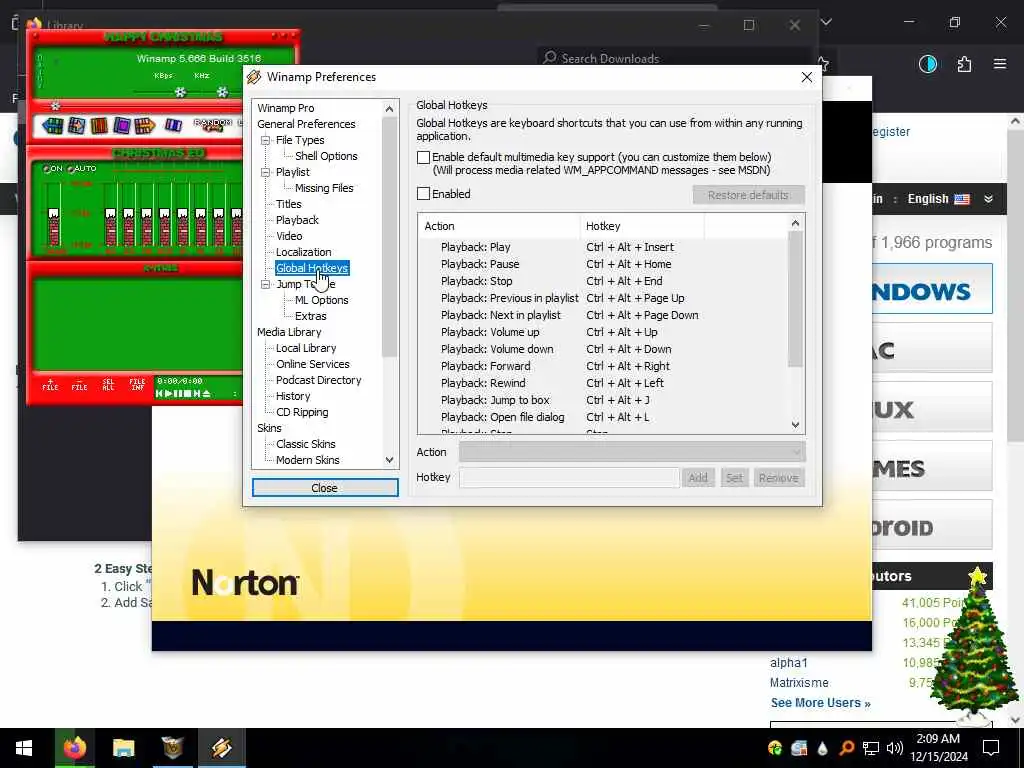
Task: Click the Action column header
Action: tap(499, 226)
